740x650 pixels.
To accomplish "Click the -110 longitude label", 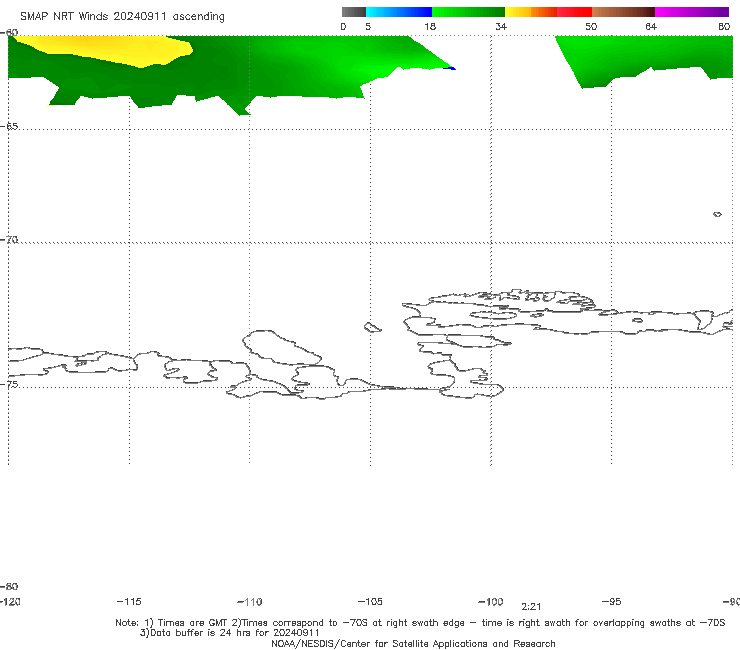I will pos(250,602).
